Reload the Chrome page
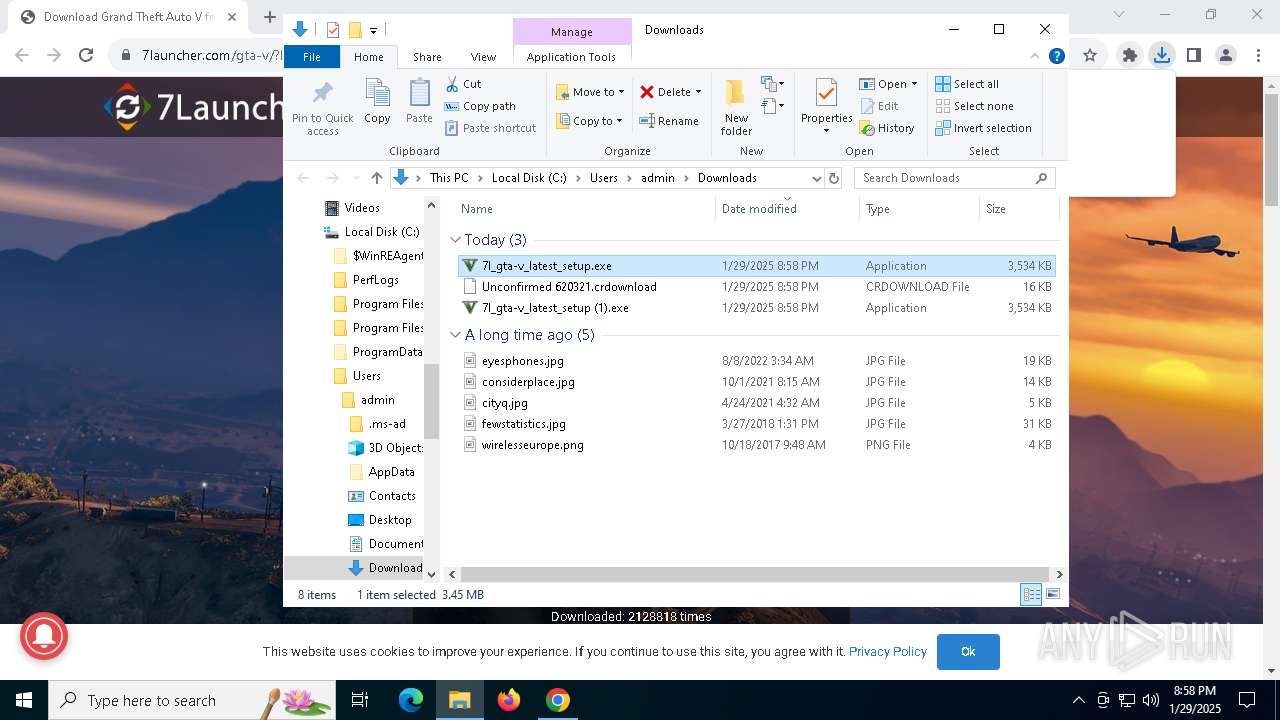This screenshot has height=720, width=1280. click(x=86, y=56)
